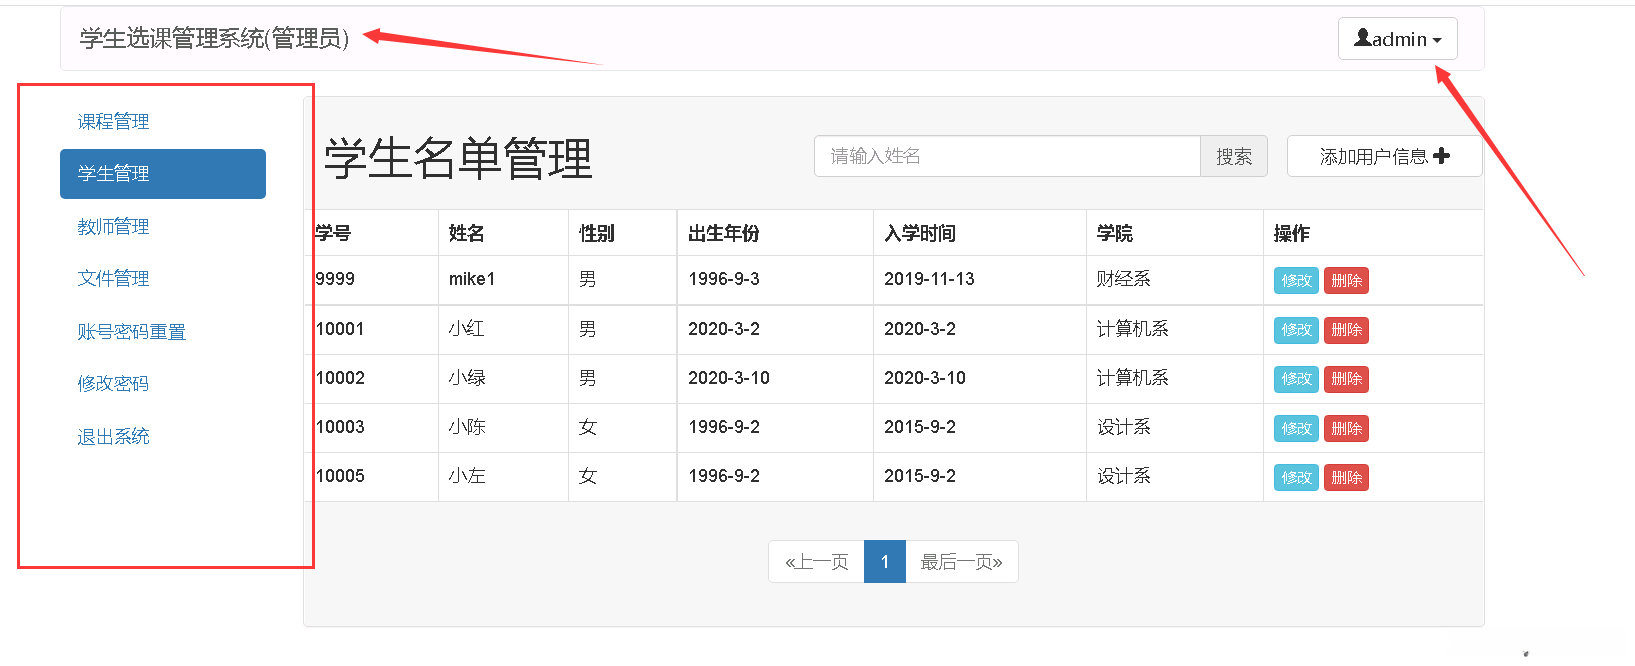The height and width of the screenshot is (666, 1635).
Task: Click 退出系统 to log out
Action: pos(113,437)
